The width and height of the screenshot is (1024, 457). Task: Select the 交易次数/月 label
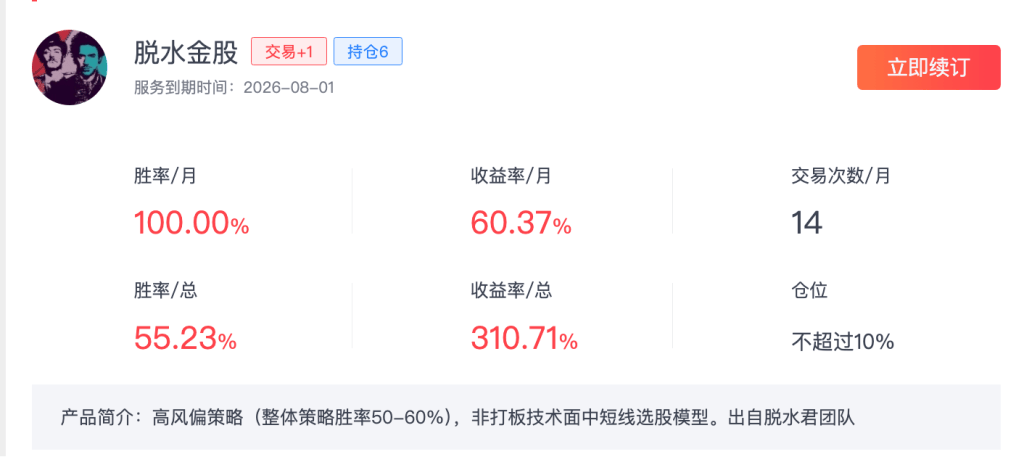pyautogui.click(x=841, y=176)
